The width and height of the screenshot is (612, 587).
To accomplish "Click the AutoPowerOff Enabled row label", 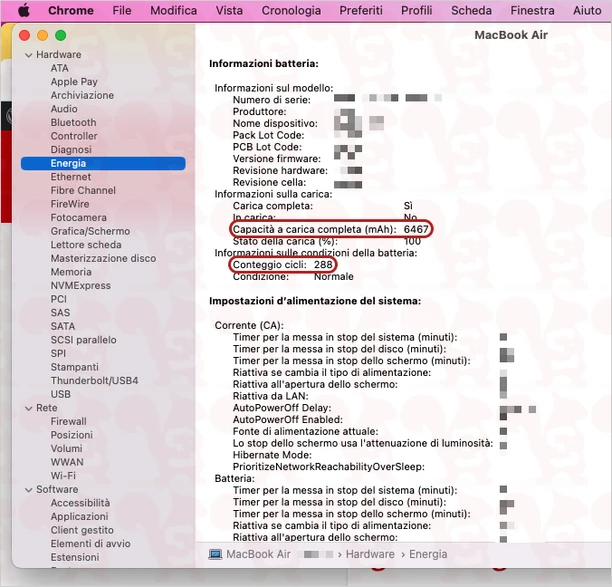I will coord(288,420).
